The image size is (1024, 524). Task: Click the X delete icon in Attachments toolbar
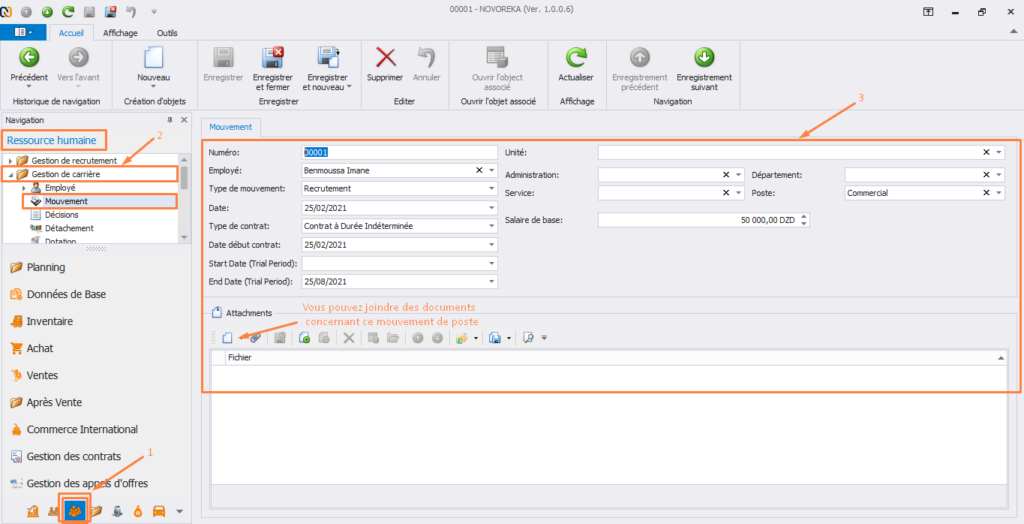(x=349, y=338)
